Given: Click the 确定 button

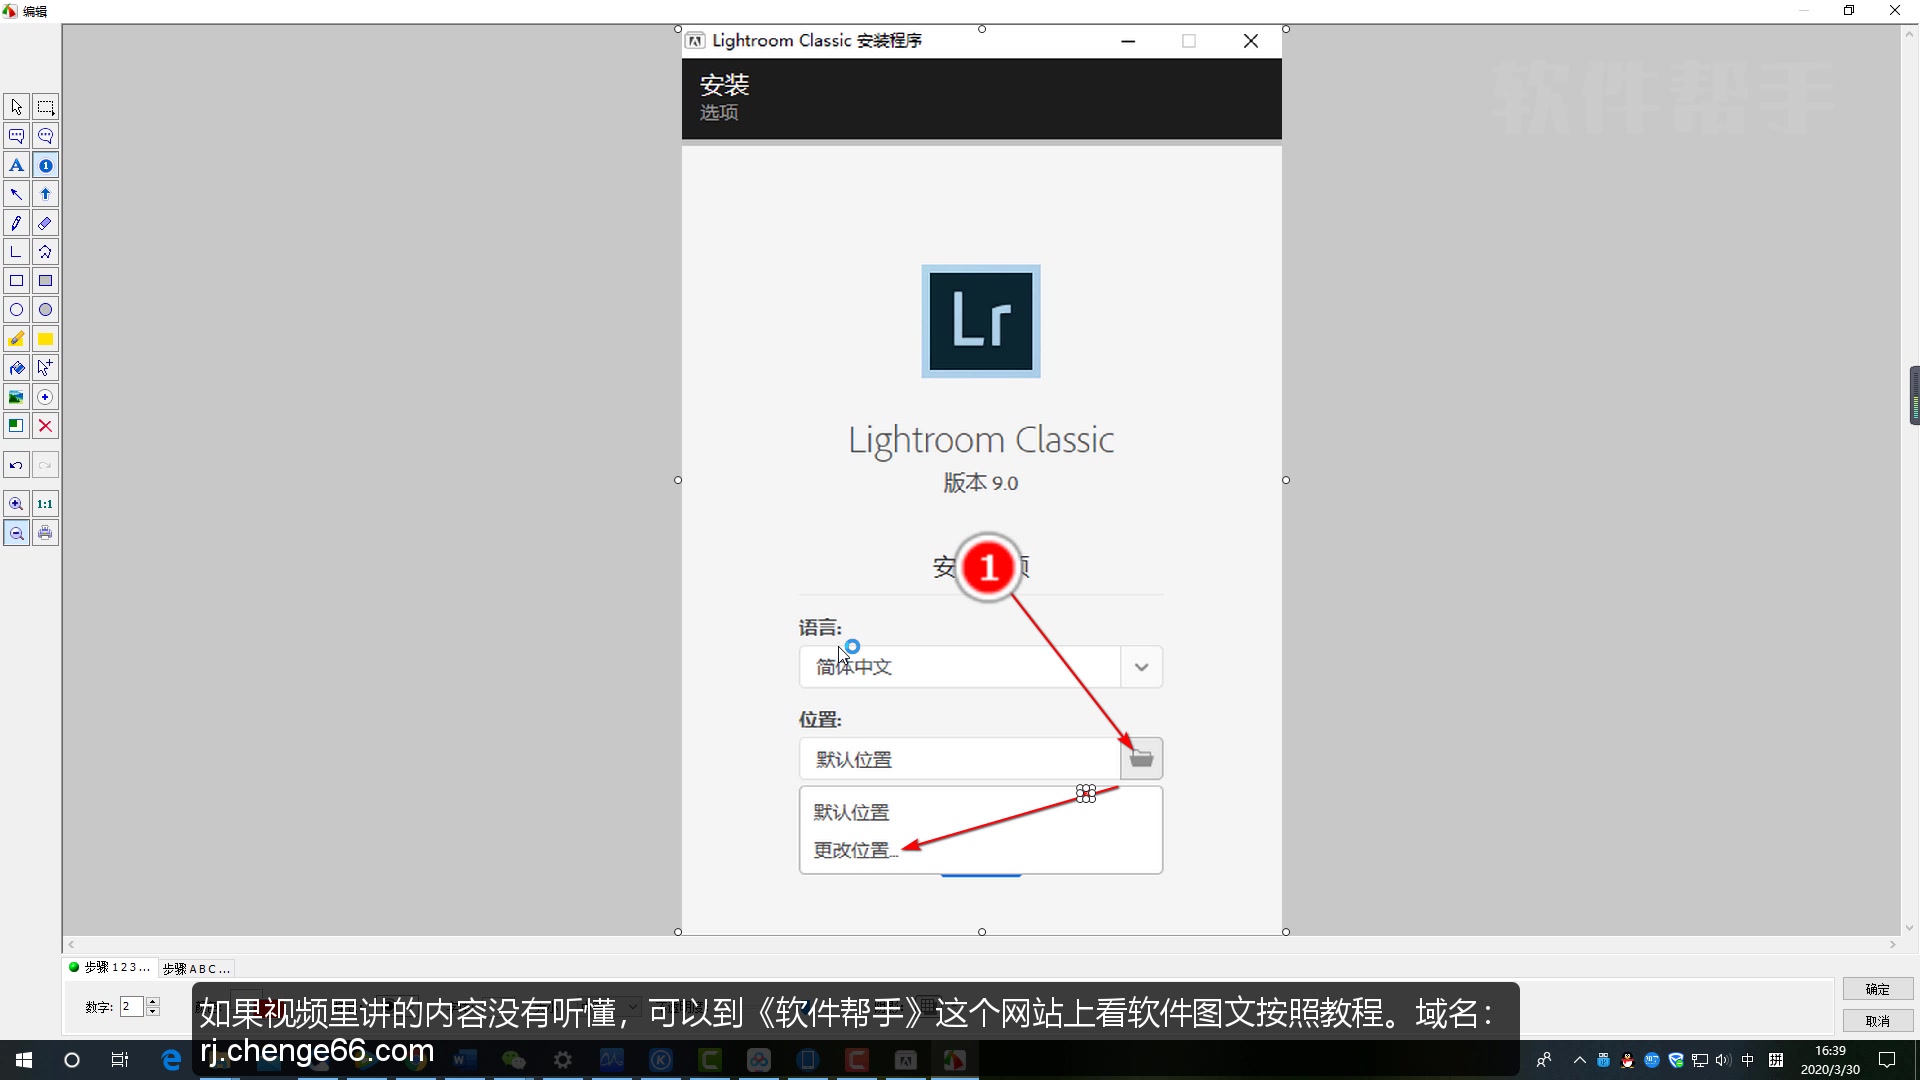Looking at the screenshot, I should (1877, 988).
